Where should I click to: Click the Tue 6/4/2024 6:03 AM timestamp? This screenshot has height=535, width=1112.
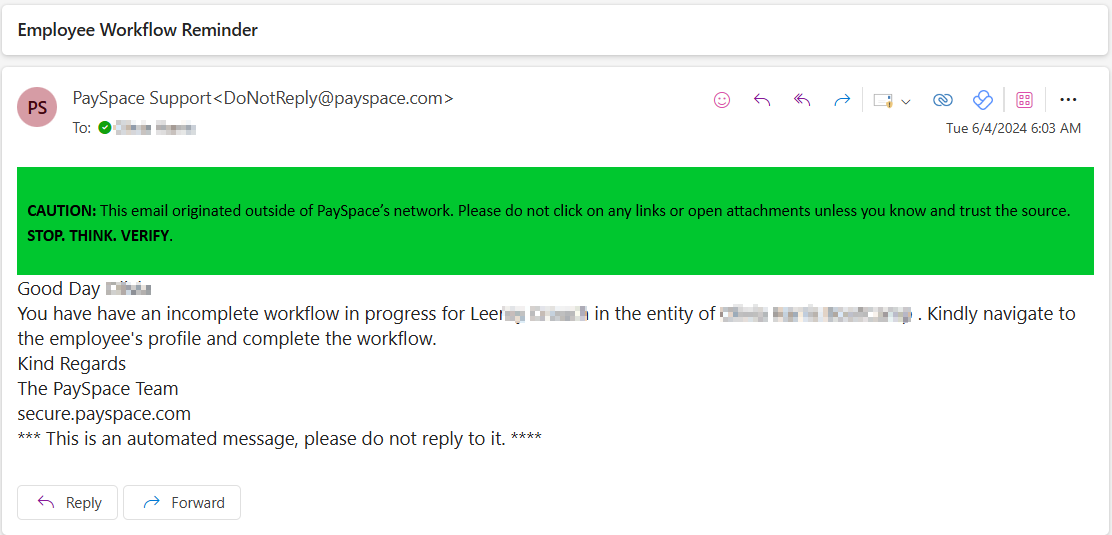1013,128
